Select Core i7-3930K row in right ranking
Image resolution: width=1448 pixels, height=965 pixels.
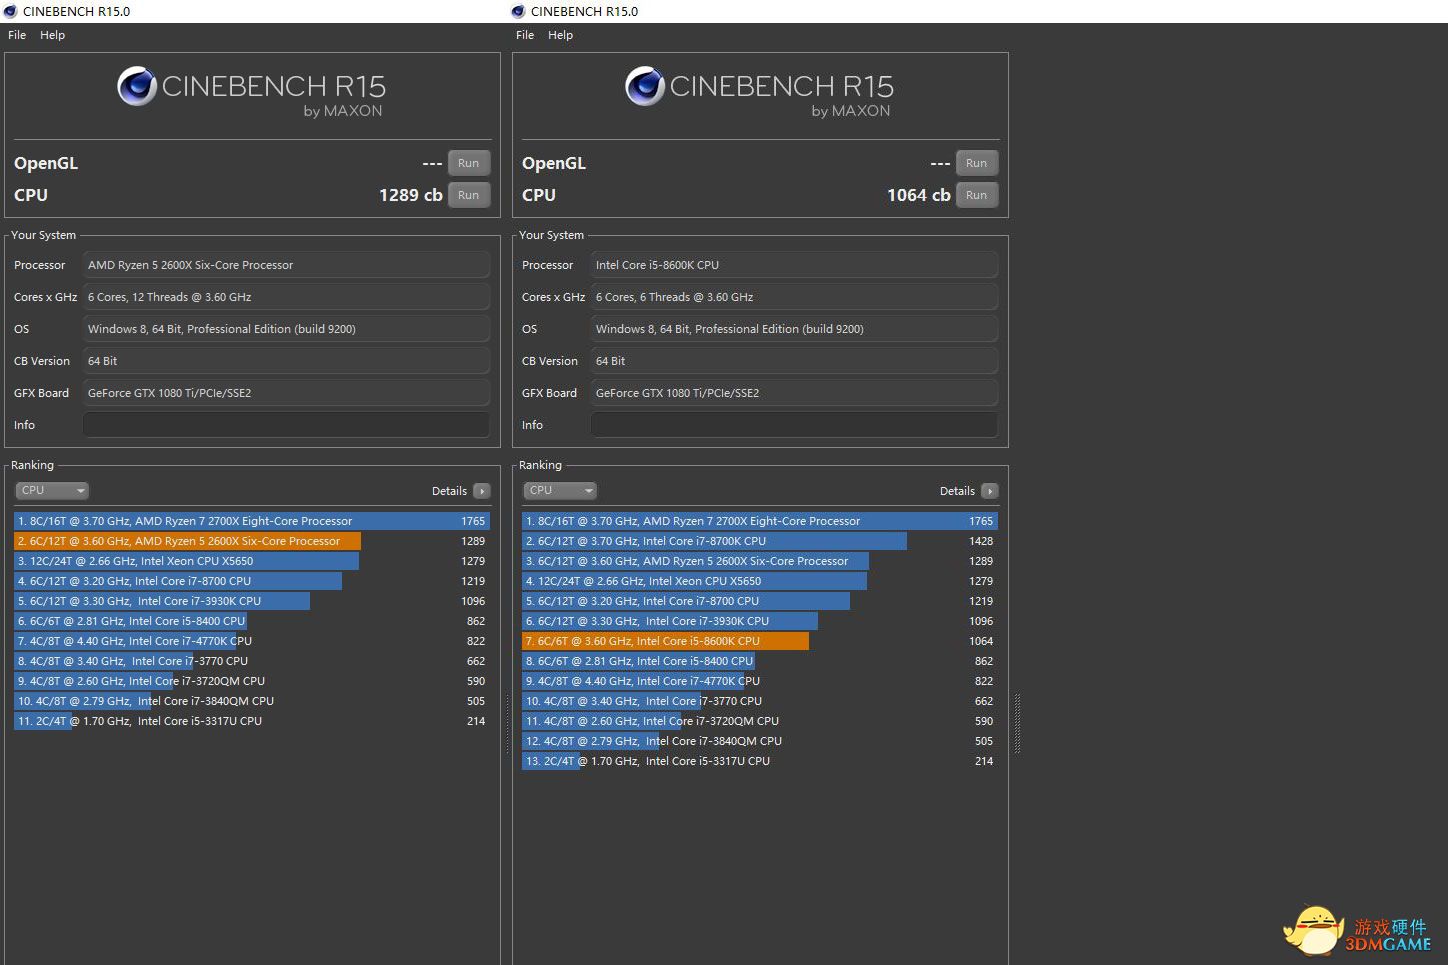tap(759, 621)
